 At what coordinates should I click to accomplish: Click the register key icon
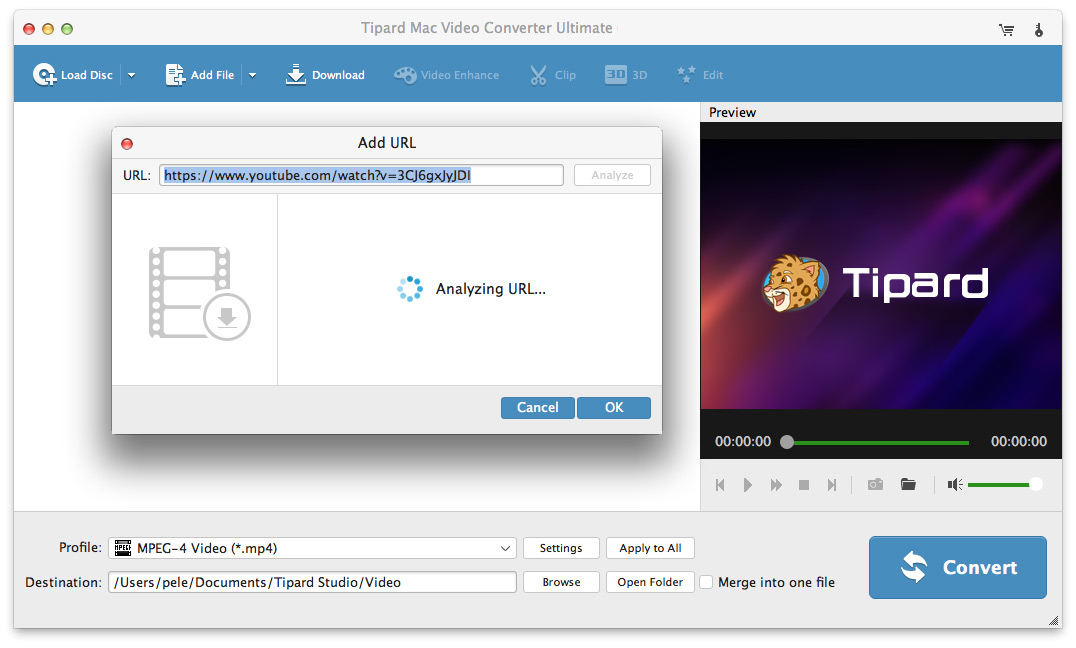(1039, 30)
